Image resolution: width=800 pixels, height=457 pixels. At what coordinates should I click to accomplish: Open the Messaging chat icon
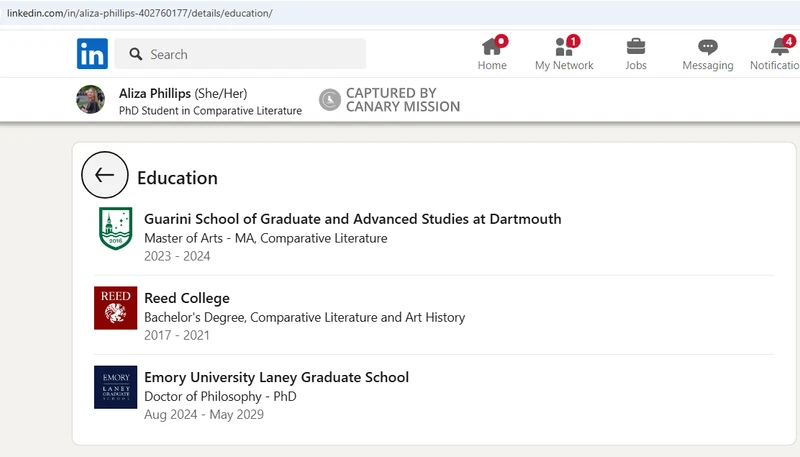tap(708, 47)
